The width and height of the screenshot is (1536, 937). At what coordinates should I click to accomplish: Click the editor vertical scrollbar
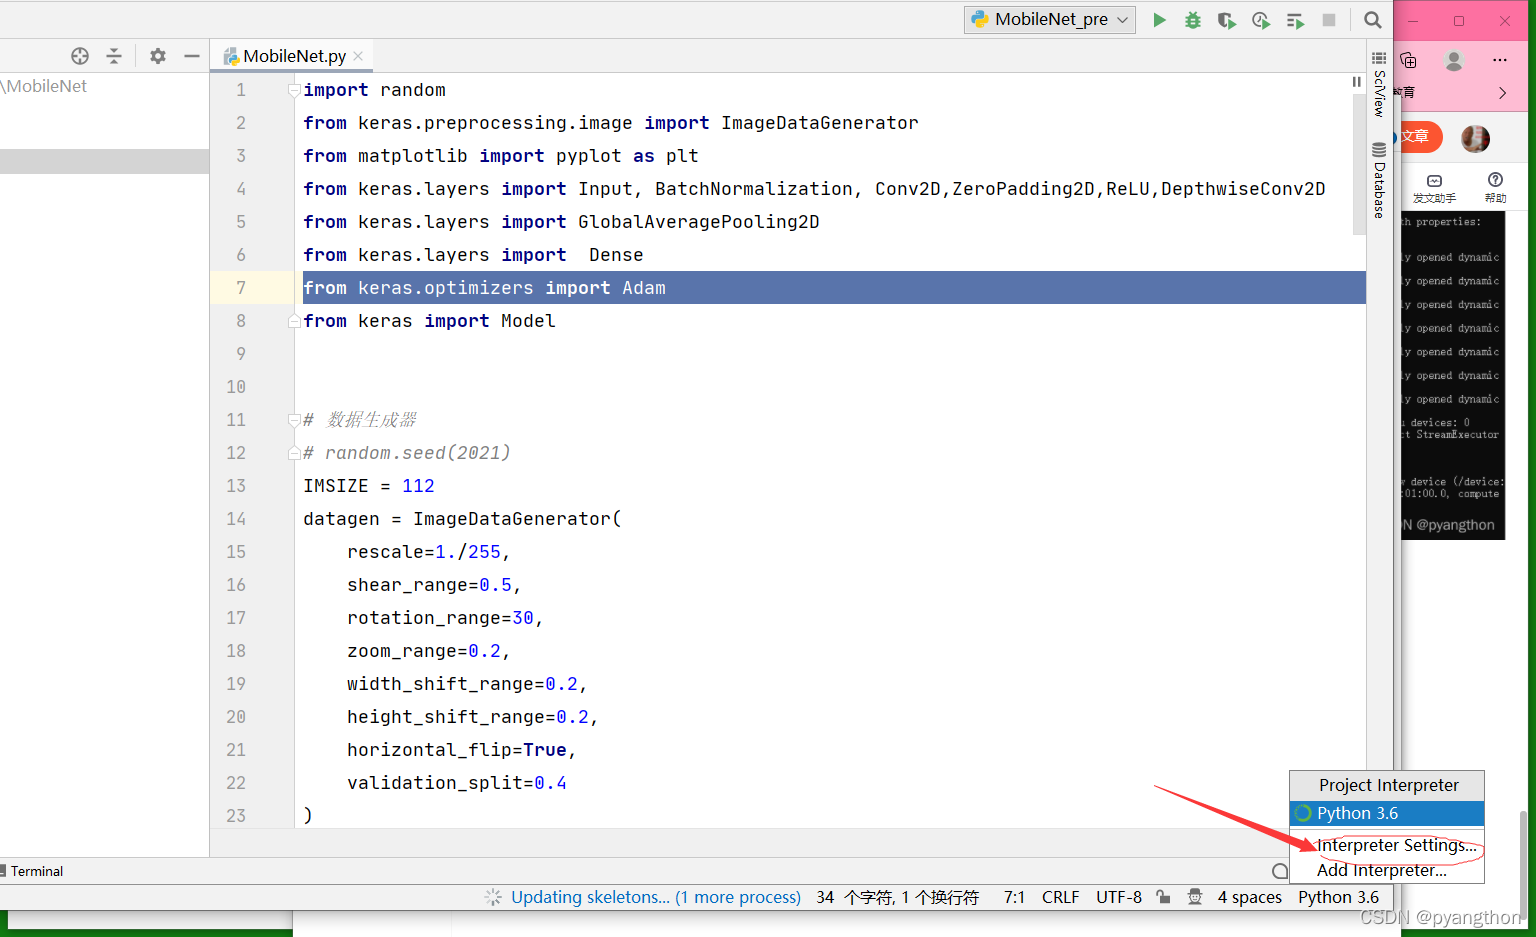(x=1358, y=165)
